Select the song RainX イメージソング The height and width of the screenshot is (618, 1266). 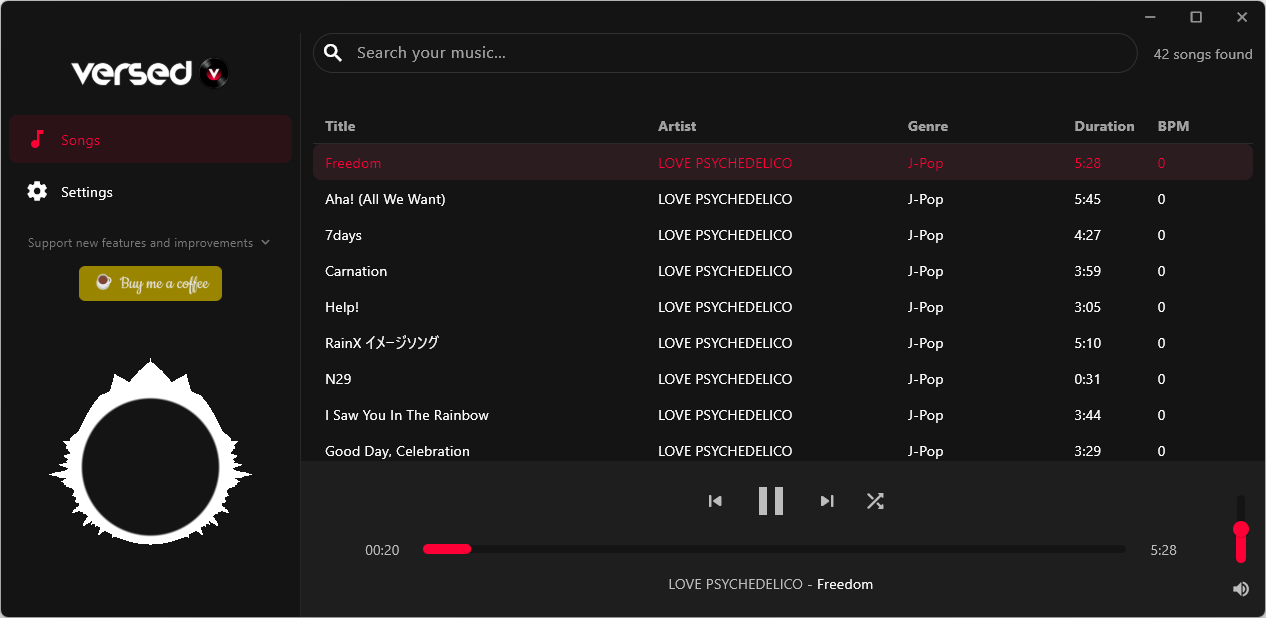point(782,343)
